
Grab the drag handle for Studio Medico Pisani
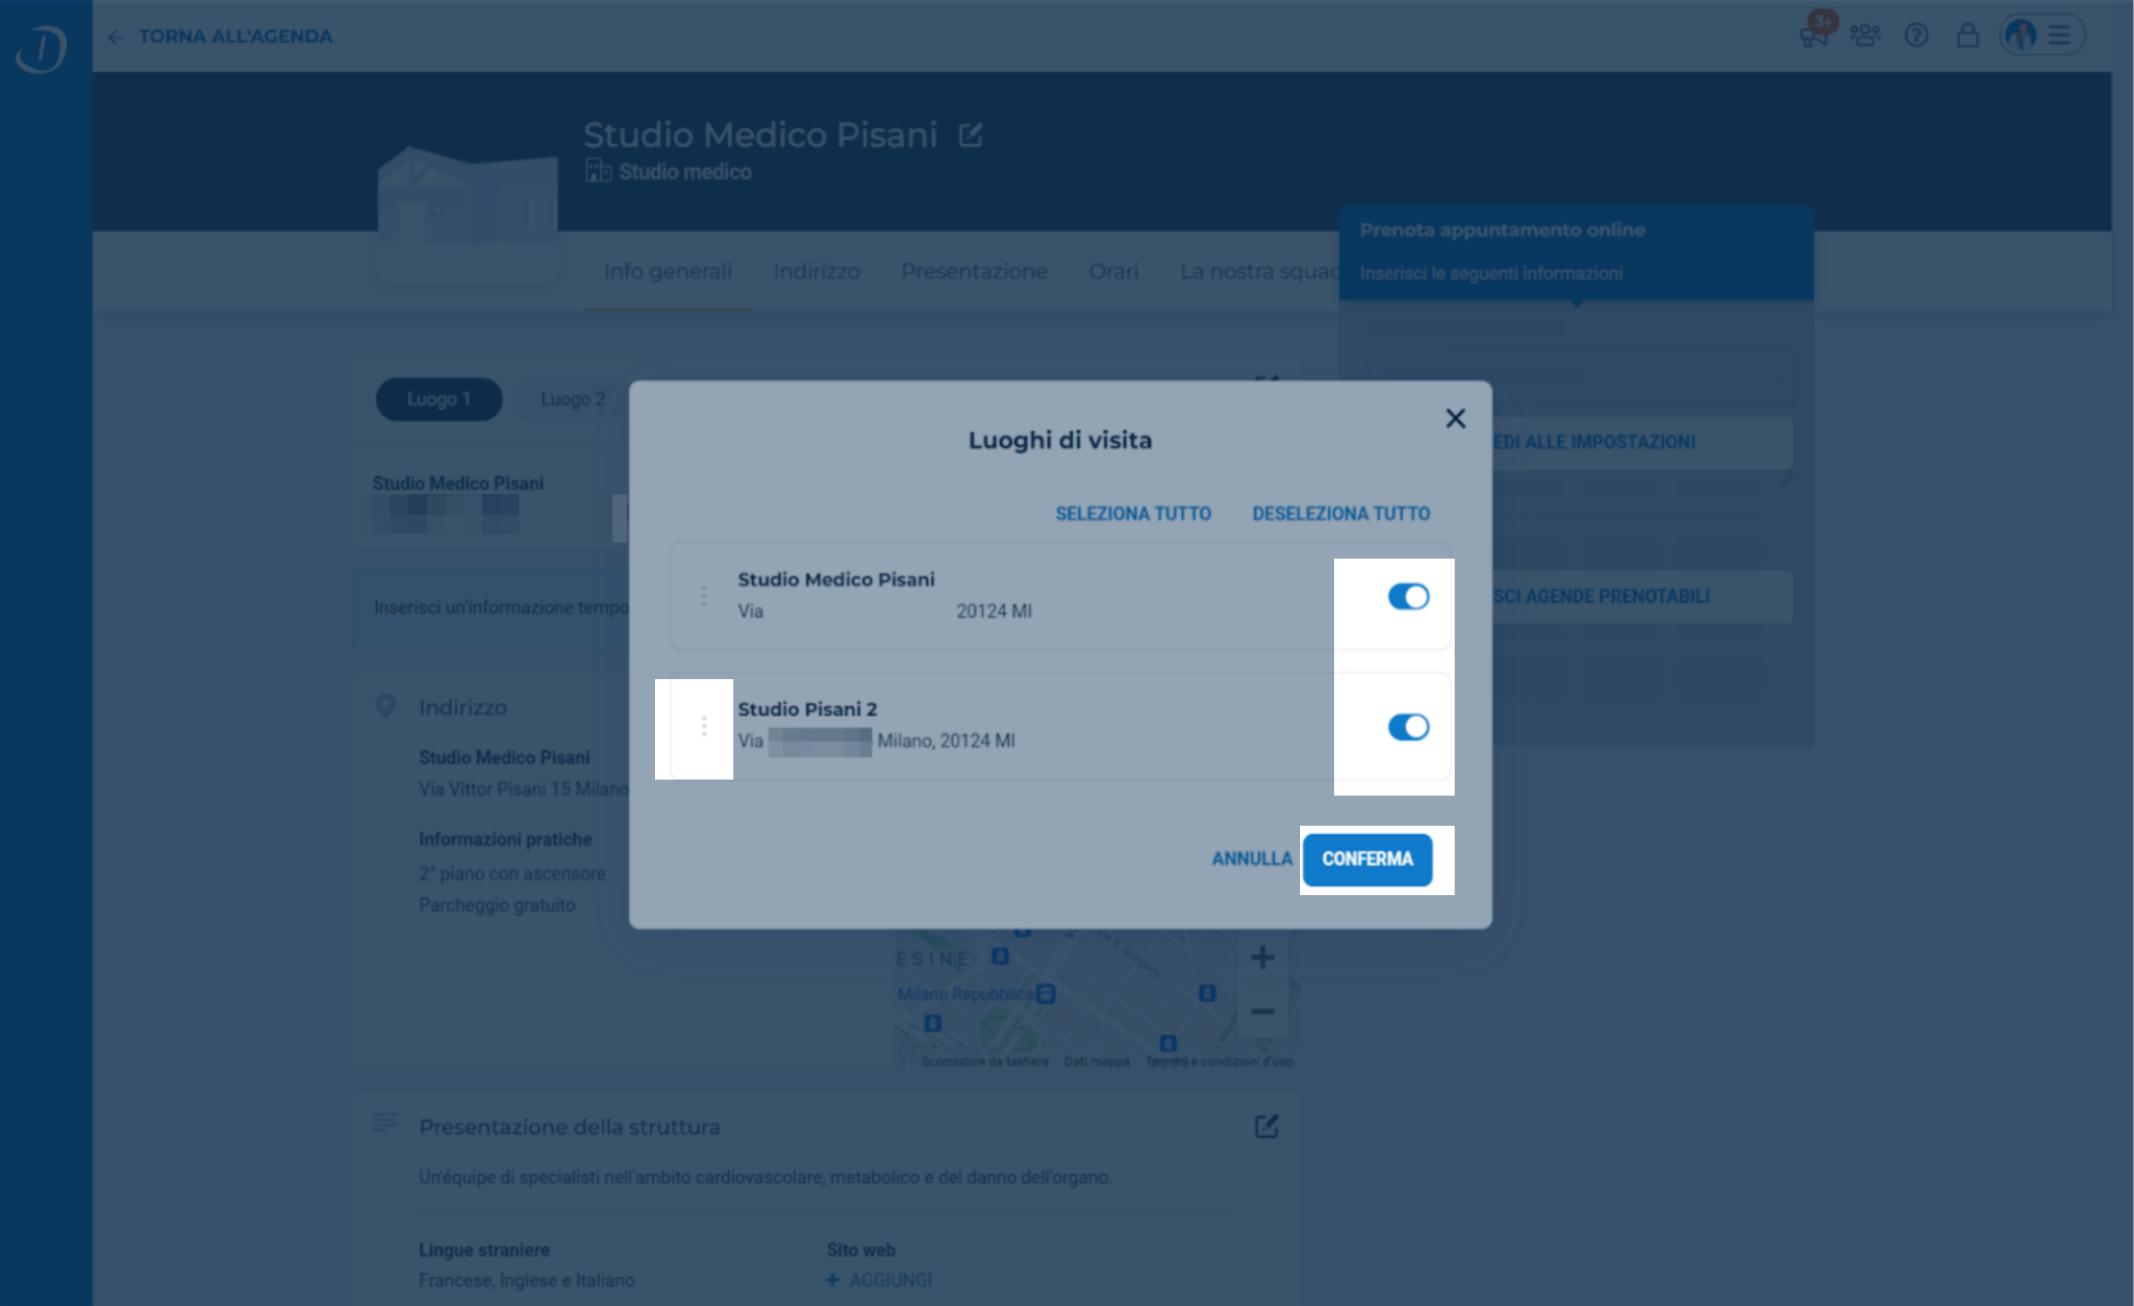pyautogui.click(x=704, y=596)
